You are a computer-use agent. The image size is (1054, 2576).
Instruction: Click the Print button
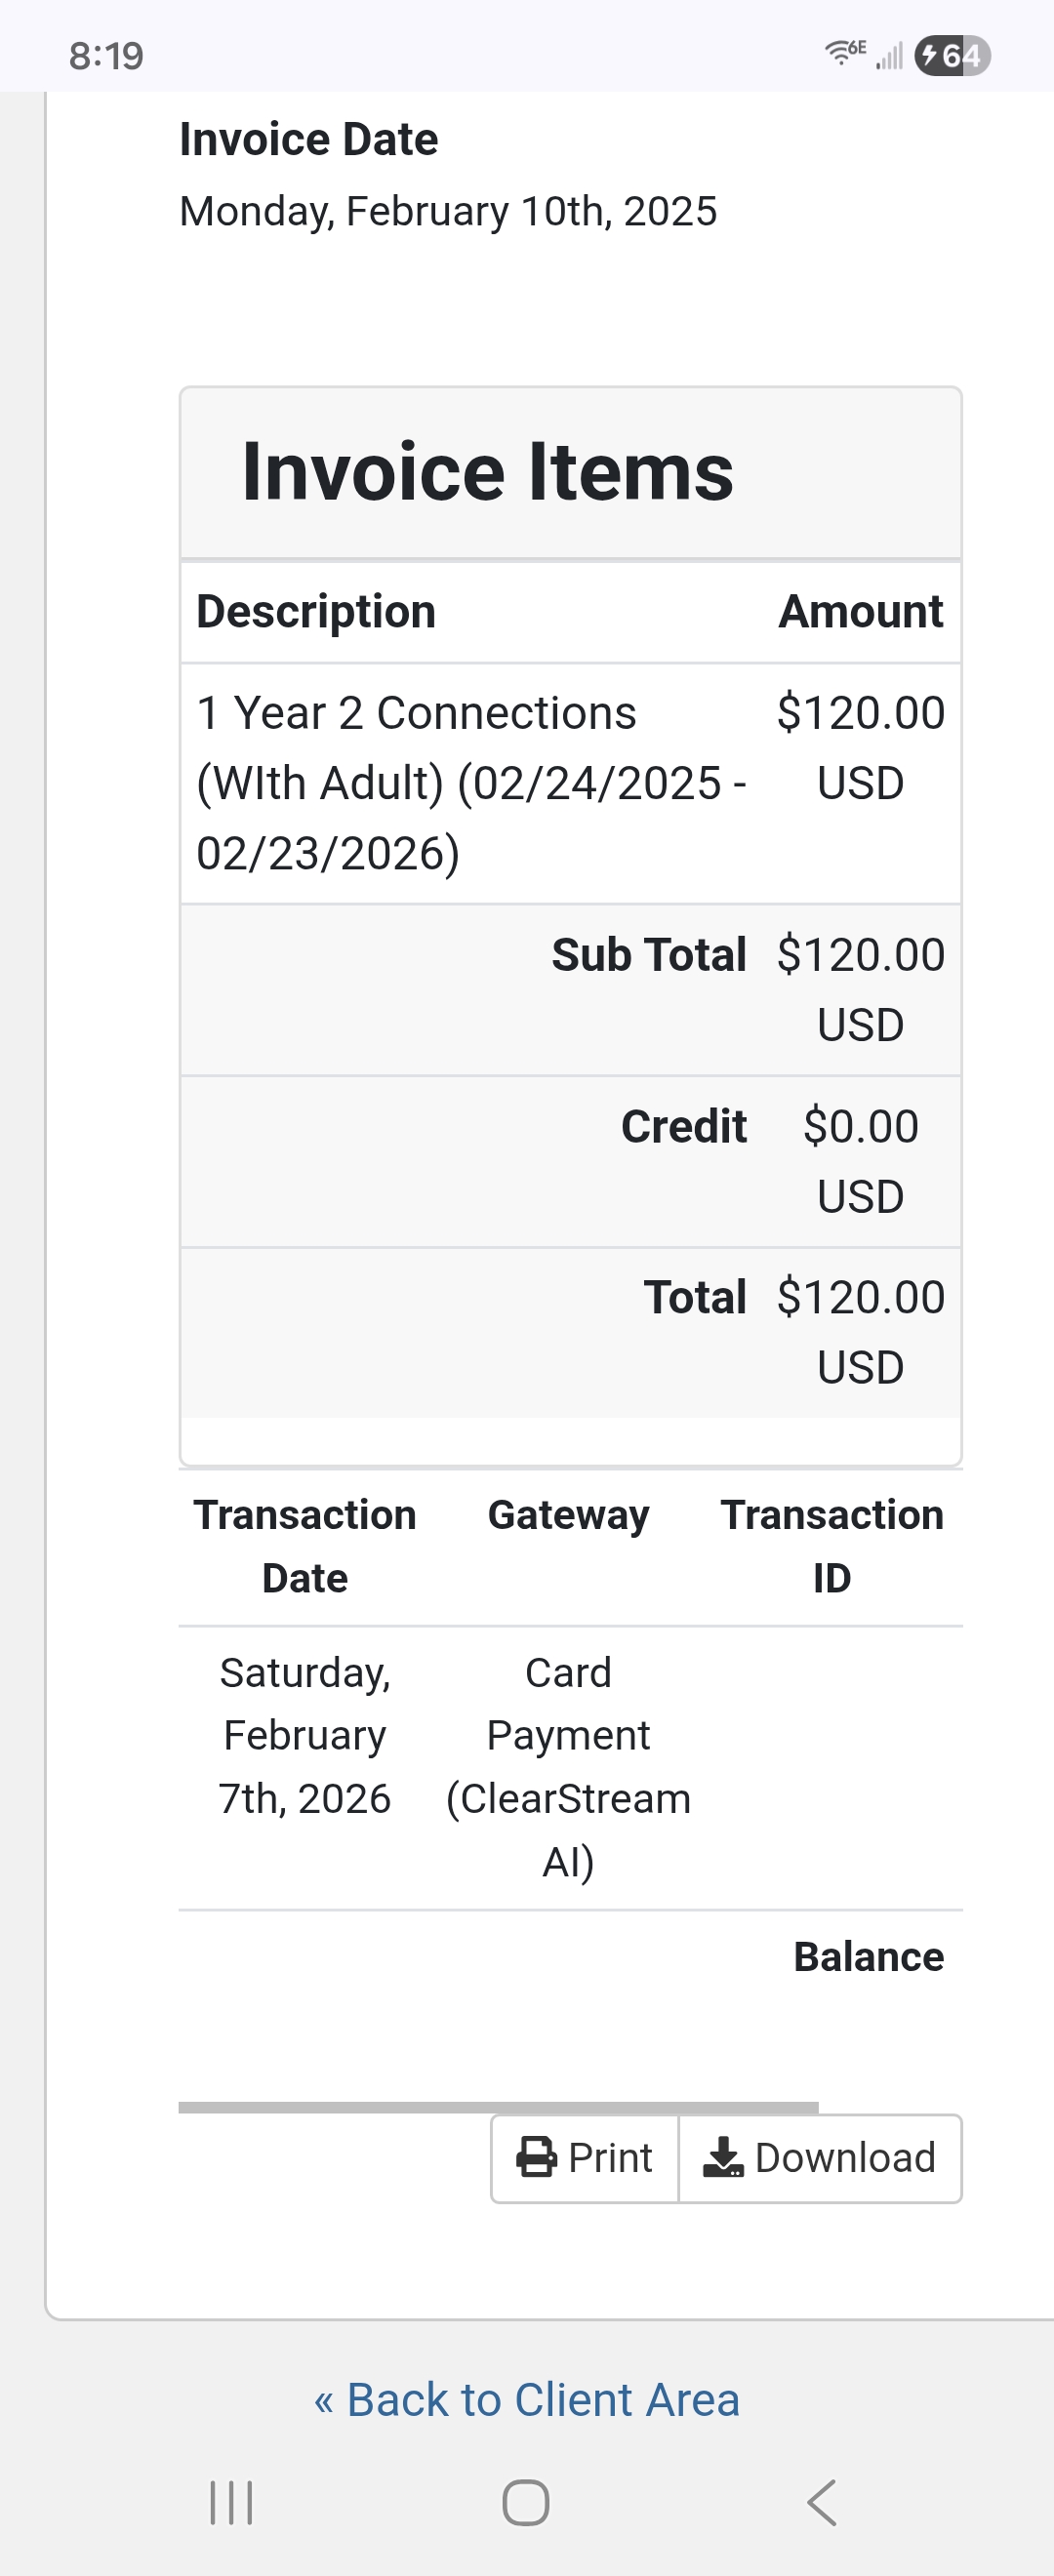(x=585, y=2158)
